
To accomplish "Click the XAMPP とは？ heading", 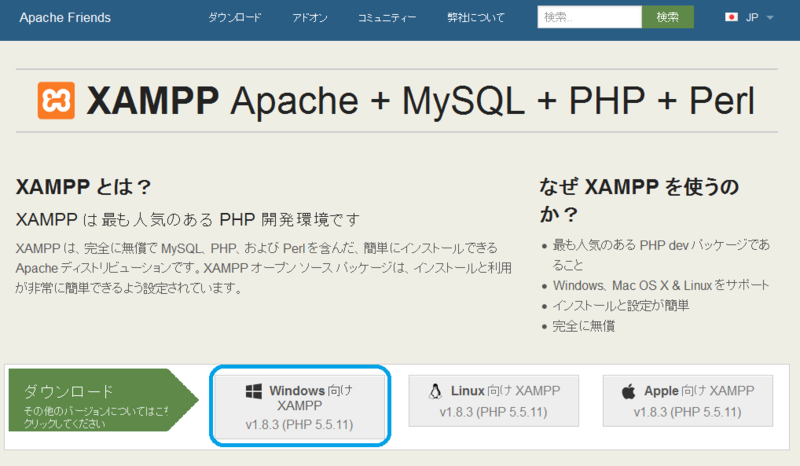I will tap(84, 187).
